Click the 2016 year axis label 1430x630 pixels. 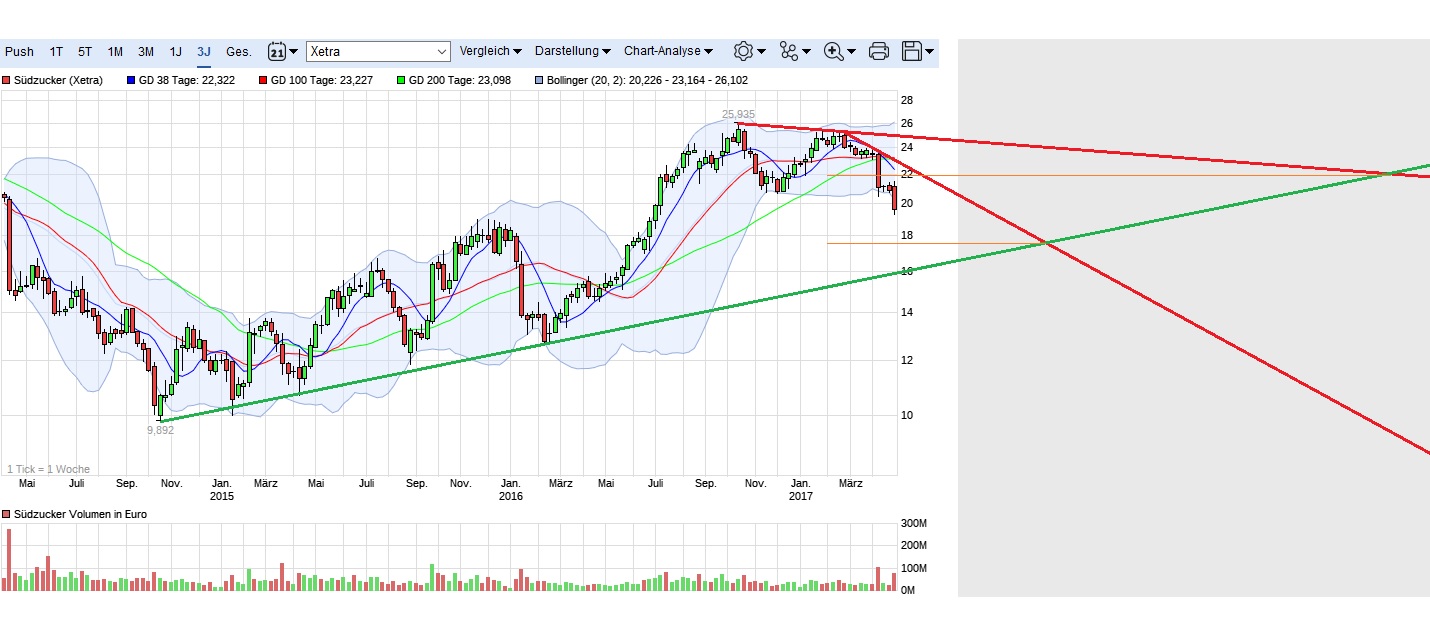pos(510,496)
